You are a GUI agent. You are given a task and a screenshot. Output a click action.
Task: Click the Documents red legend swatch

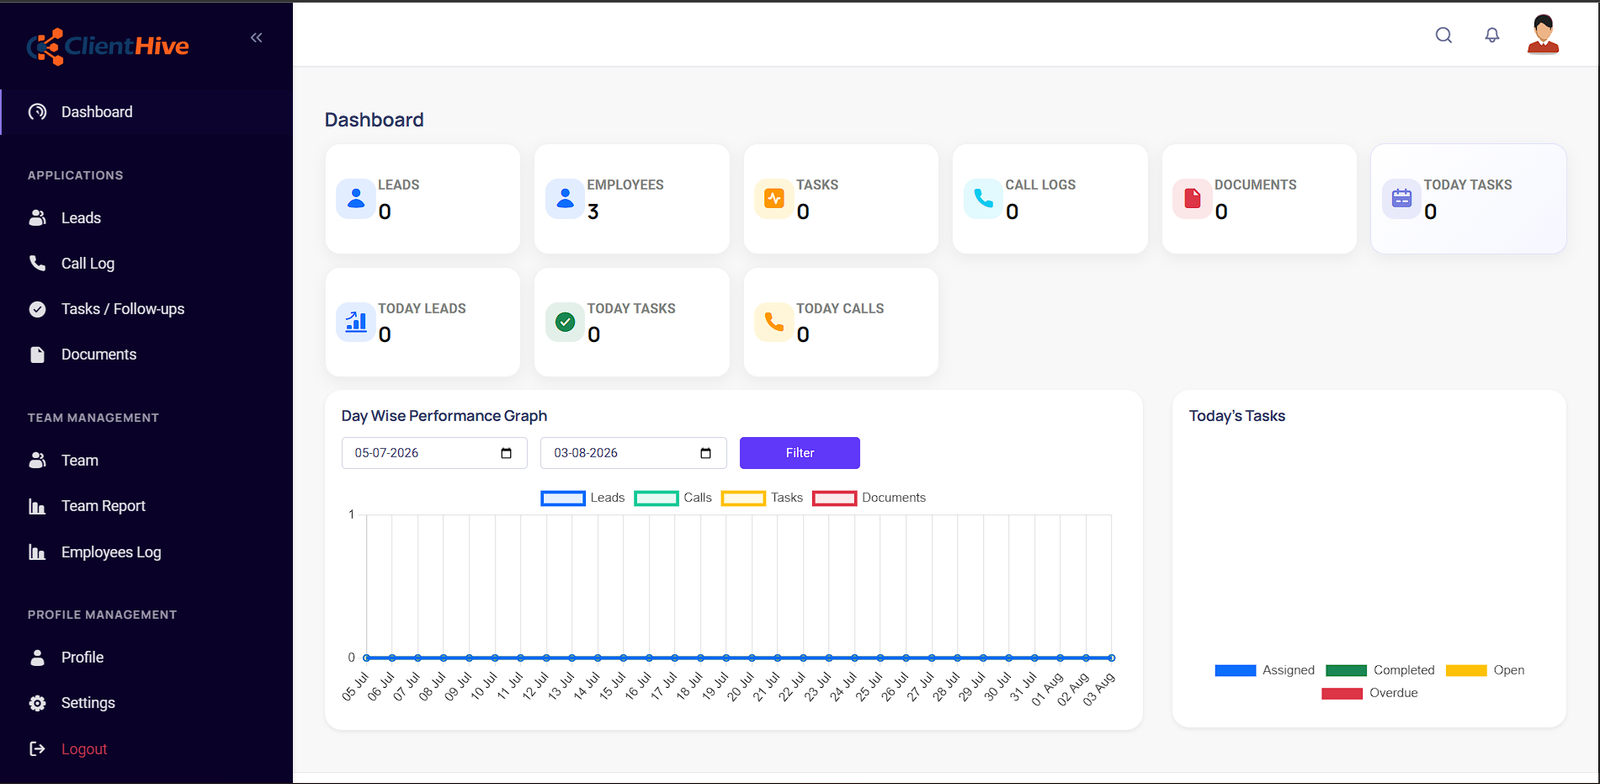[834, 498]
